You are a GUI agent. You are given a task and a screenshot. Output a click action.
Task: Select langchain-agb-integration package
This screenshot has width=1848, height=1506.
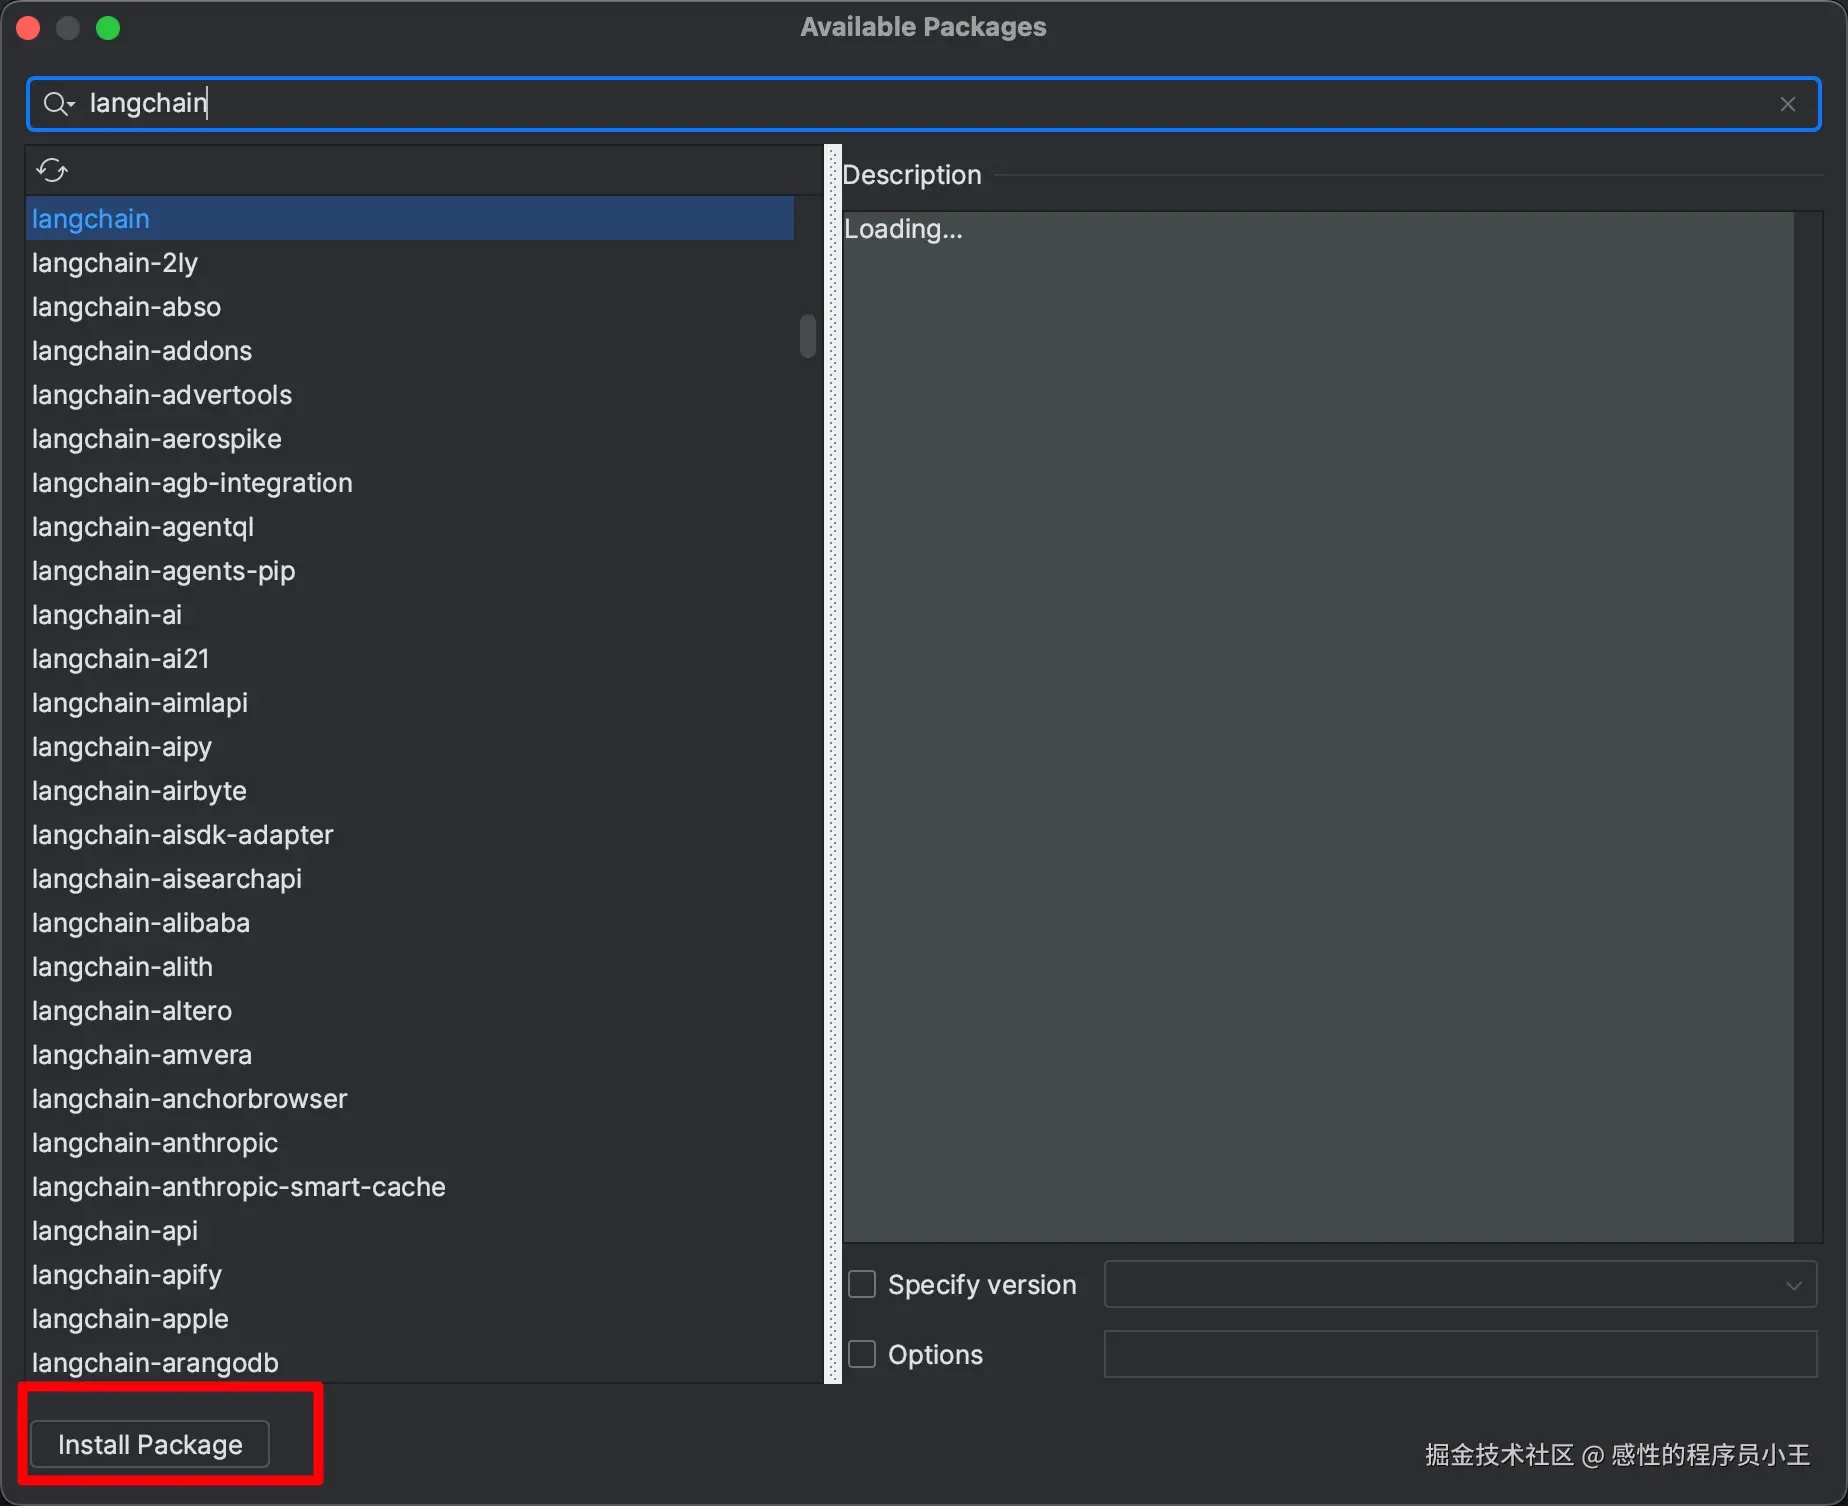[410, 482]
